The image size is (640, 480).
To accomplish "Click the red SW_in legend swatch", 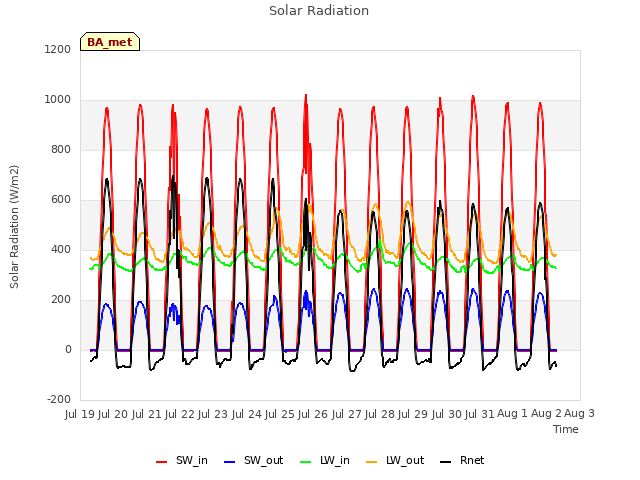I will coord(162,462).
